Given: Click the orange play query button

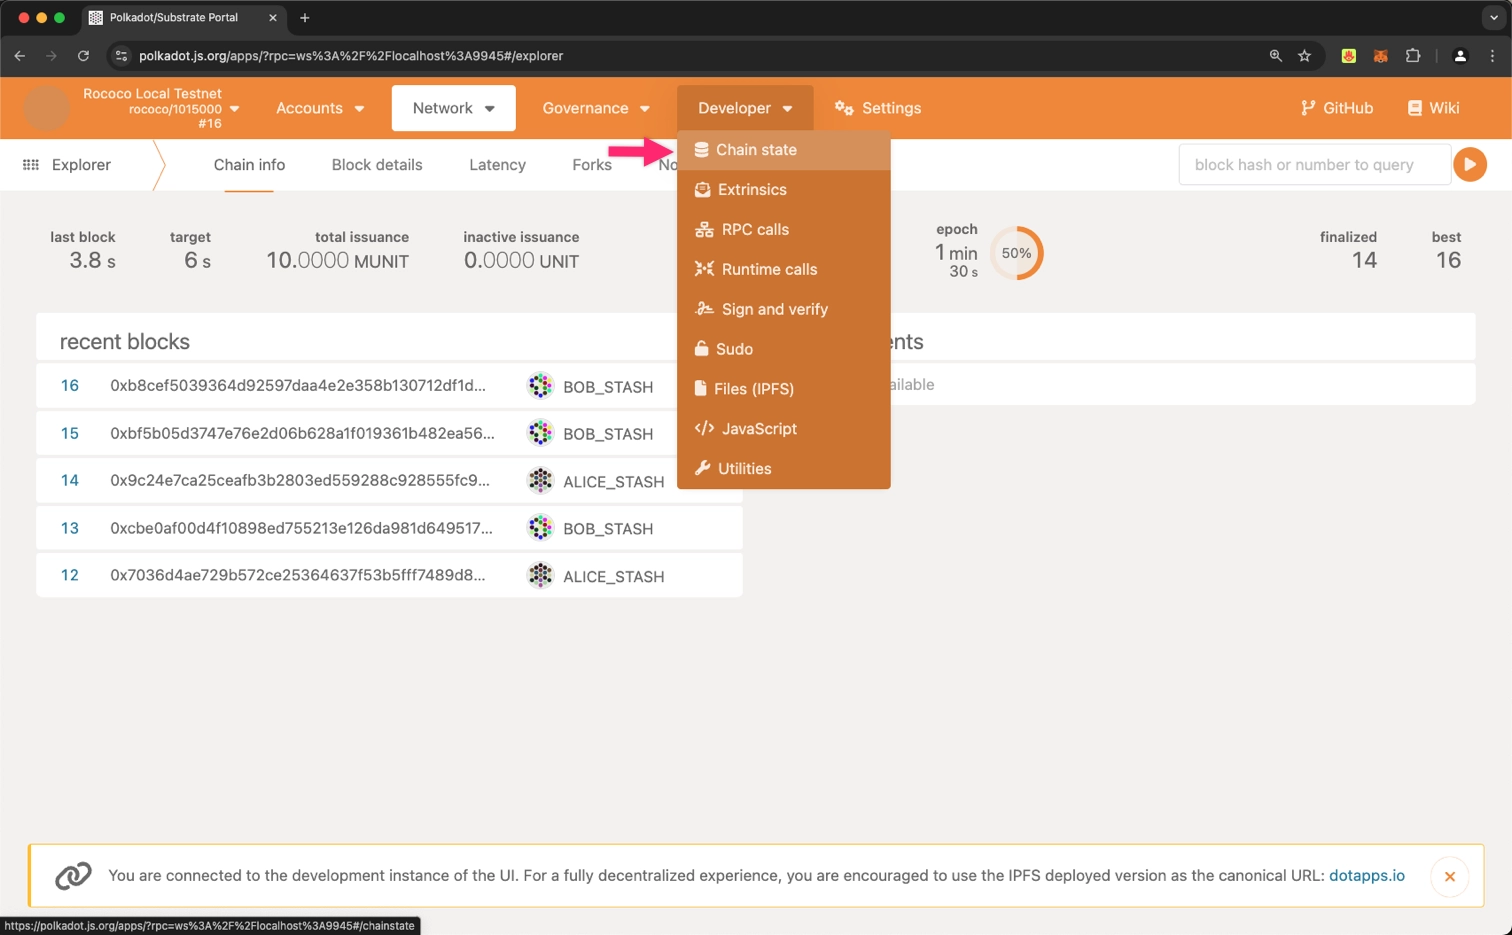Looking at the screenshot, I should click(x=1469, y=164).
